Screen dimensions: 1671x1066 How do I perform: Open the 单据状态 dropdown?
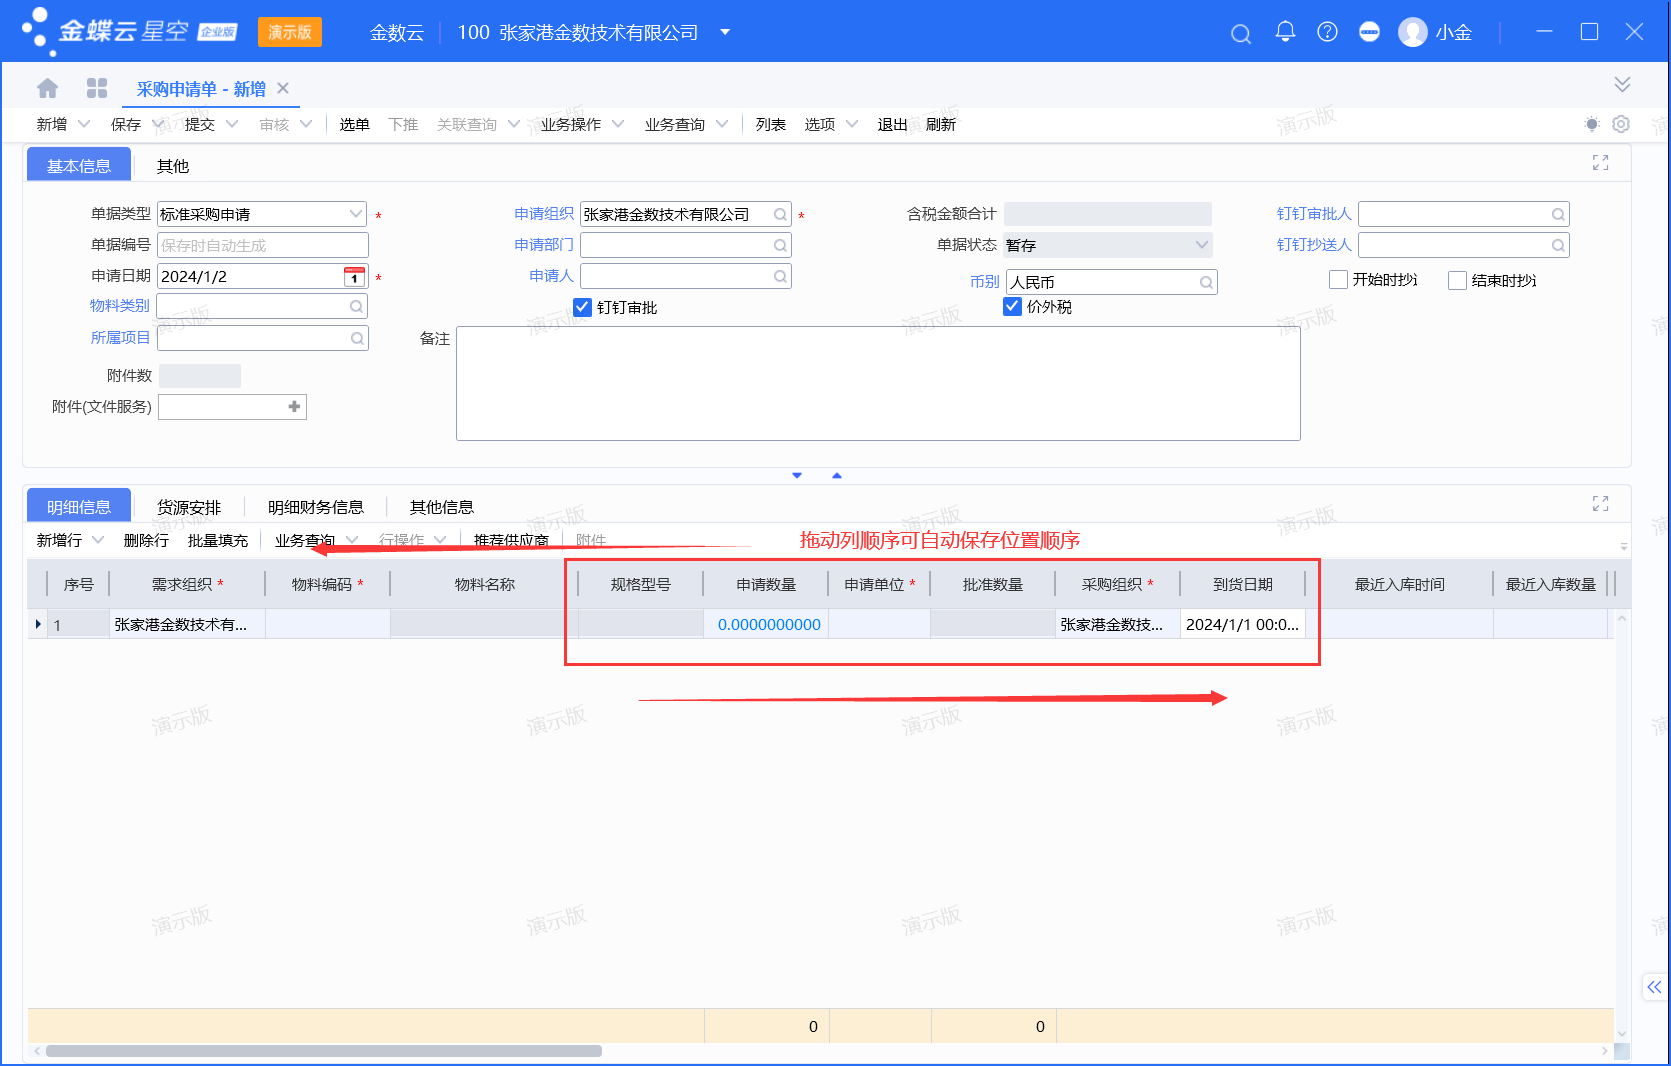pos(1201,245)
